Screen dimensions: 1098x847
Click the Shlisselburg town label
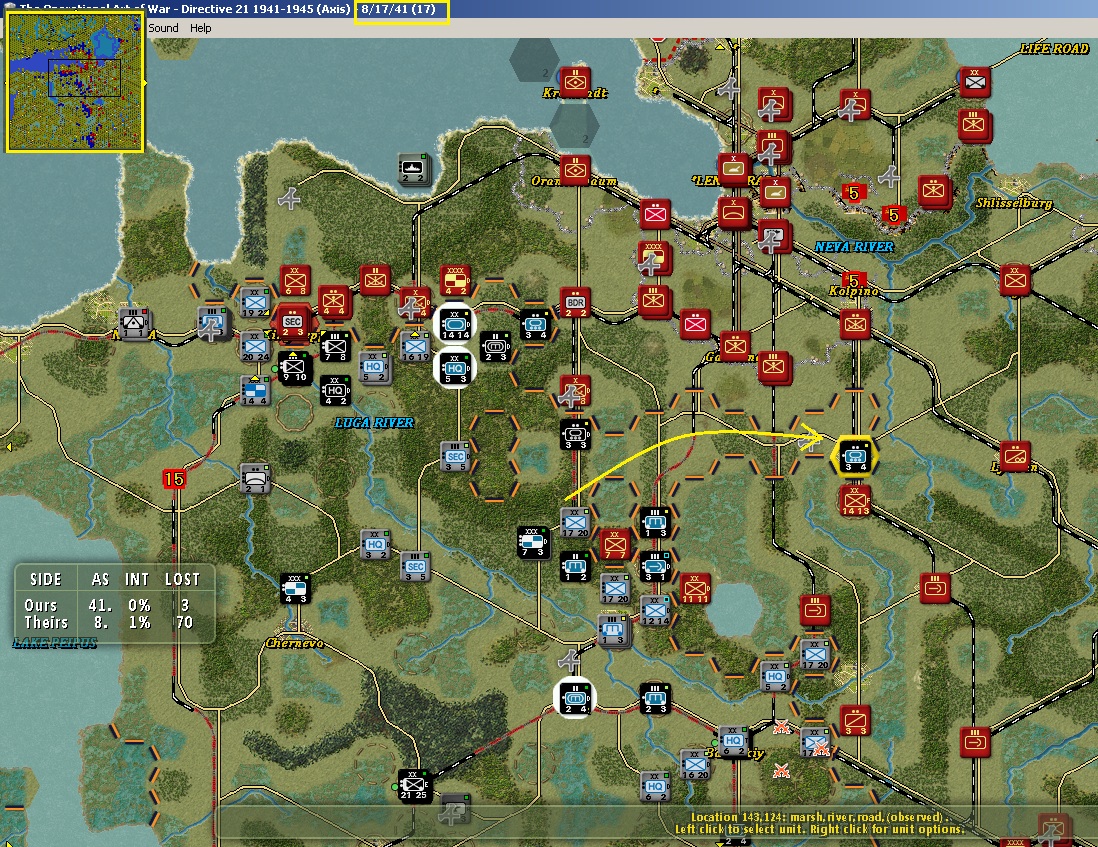[x=1014, y=203]
